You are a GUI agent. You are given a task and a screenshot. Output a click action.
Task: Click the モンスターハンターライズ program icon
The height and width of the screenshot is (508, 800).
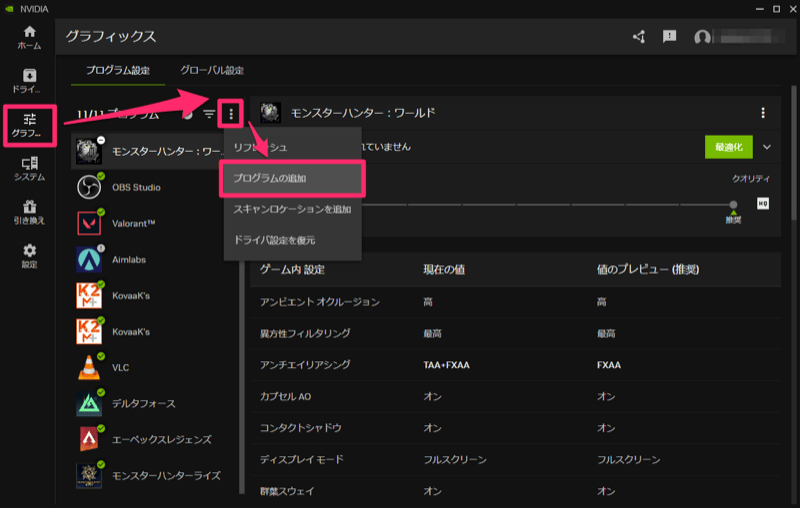click(89, 476)
